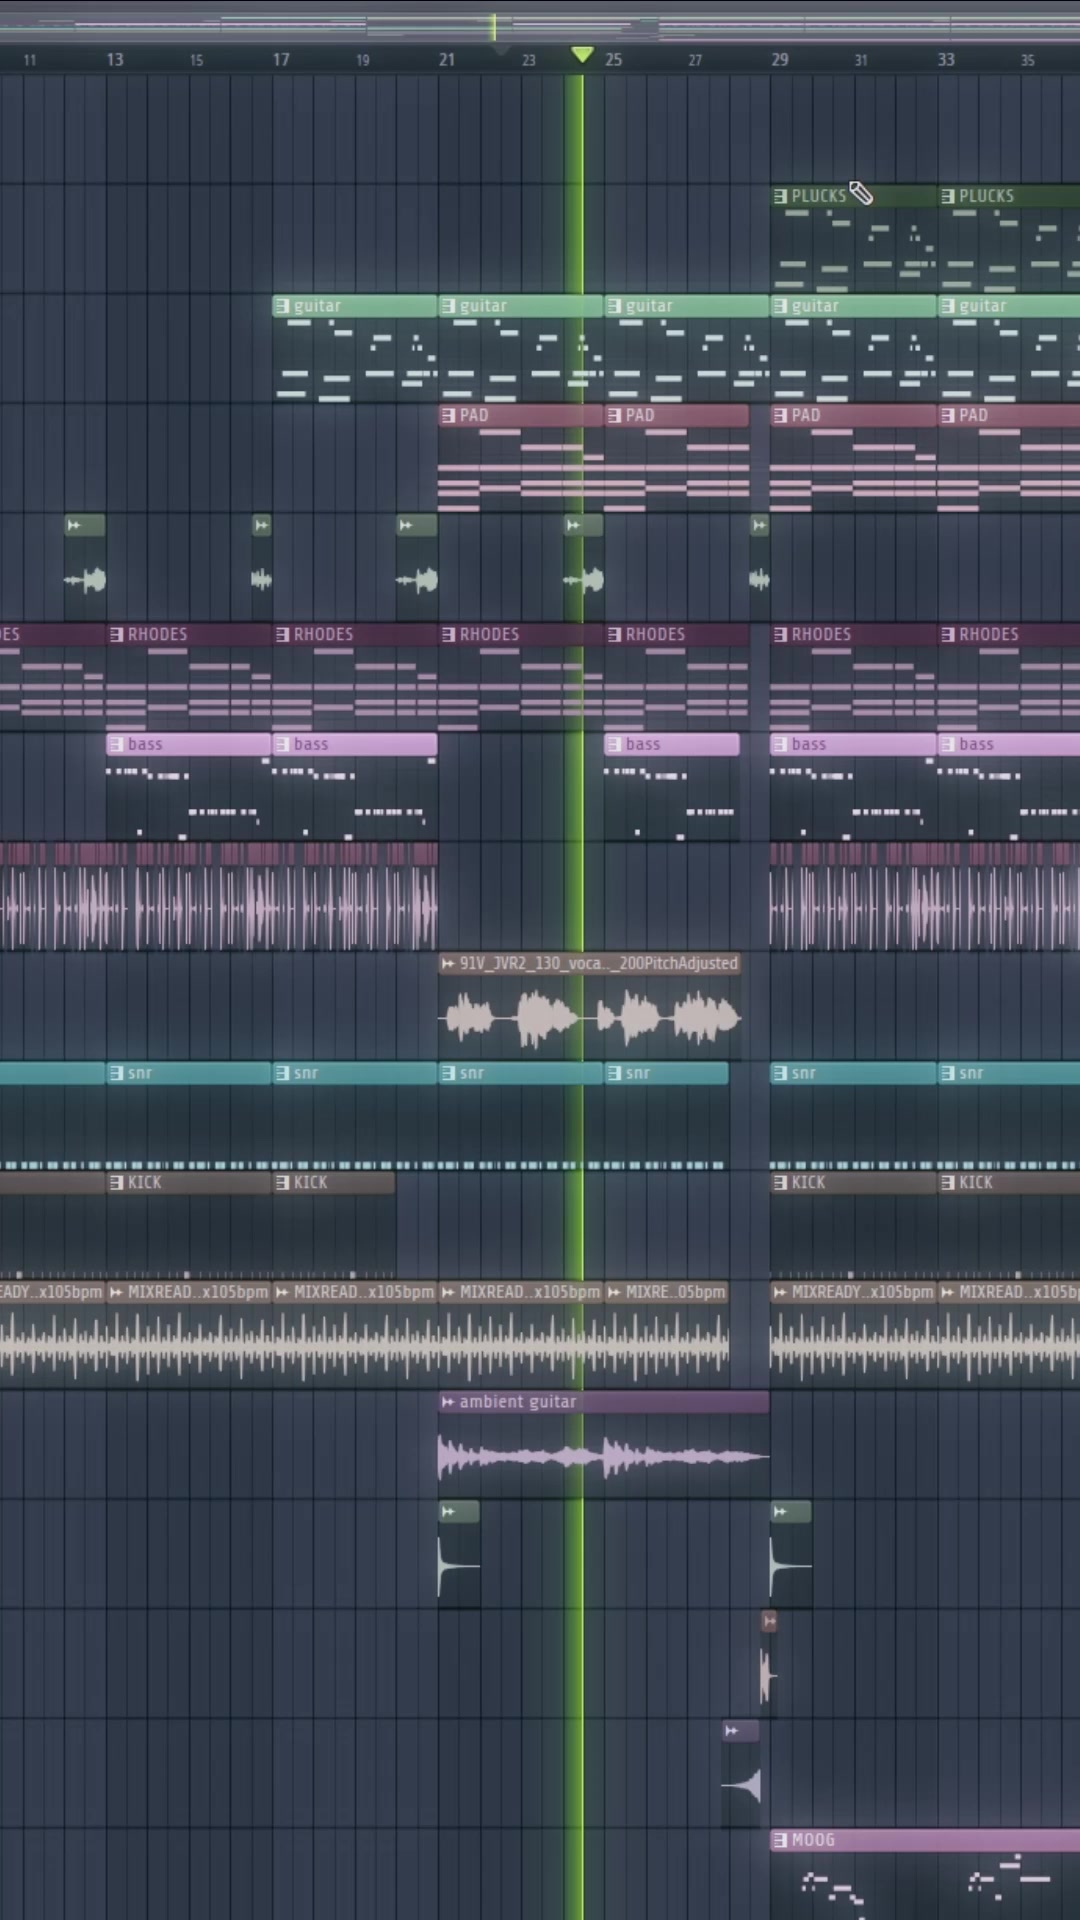The width and height of the screenshot is (1080, 1920).
Task: Select the snr clip title at bar 29
Action: point(803,1073)
